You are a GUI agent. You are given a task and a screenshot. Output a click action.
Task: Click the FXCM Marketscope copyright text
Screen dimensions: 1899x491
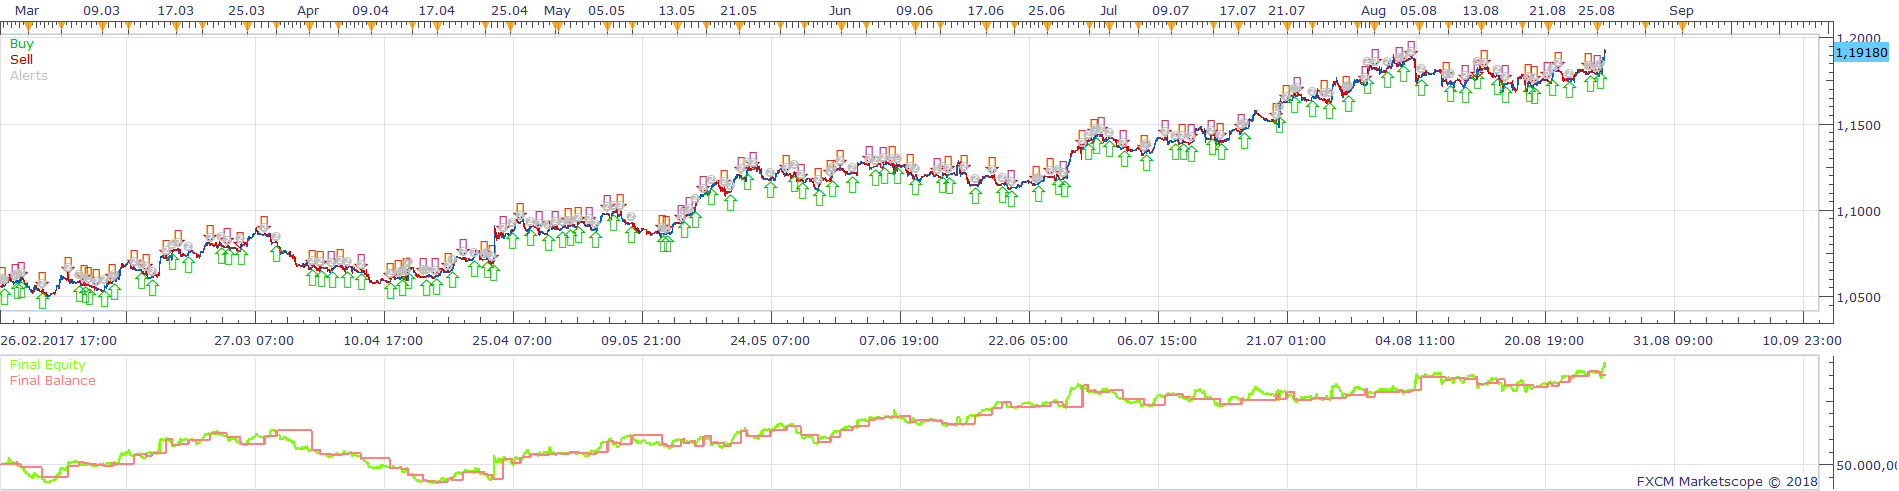point(1727,482)
